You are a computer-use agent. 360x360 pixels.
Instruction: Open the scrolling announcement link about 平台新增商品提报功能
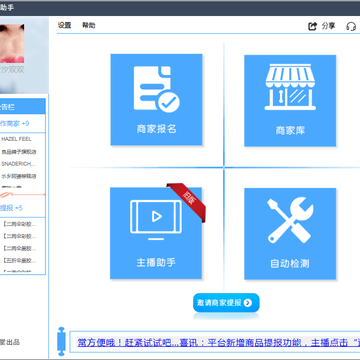(218, 342)
